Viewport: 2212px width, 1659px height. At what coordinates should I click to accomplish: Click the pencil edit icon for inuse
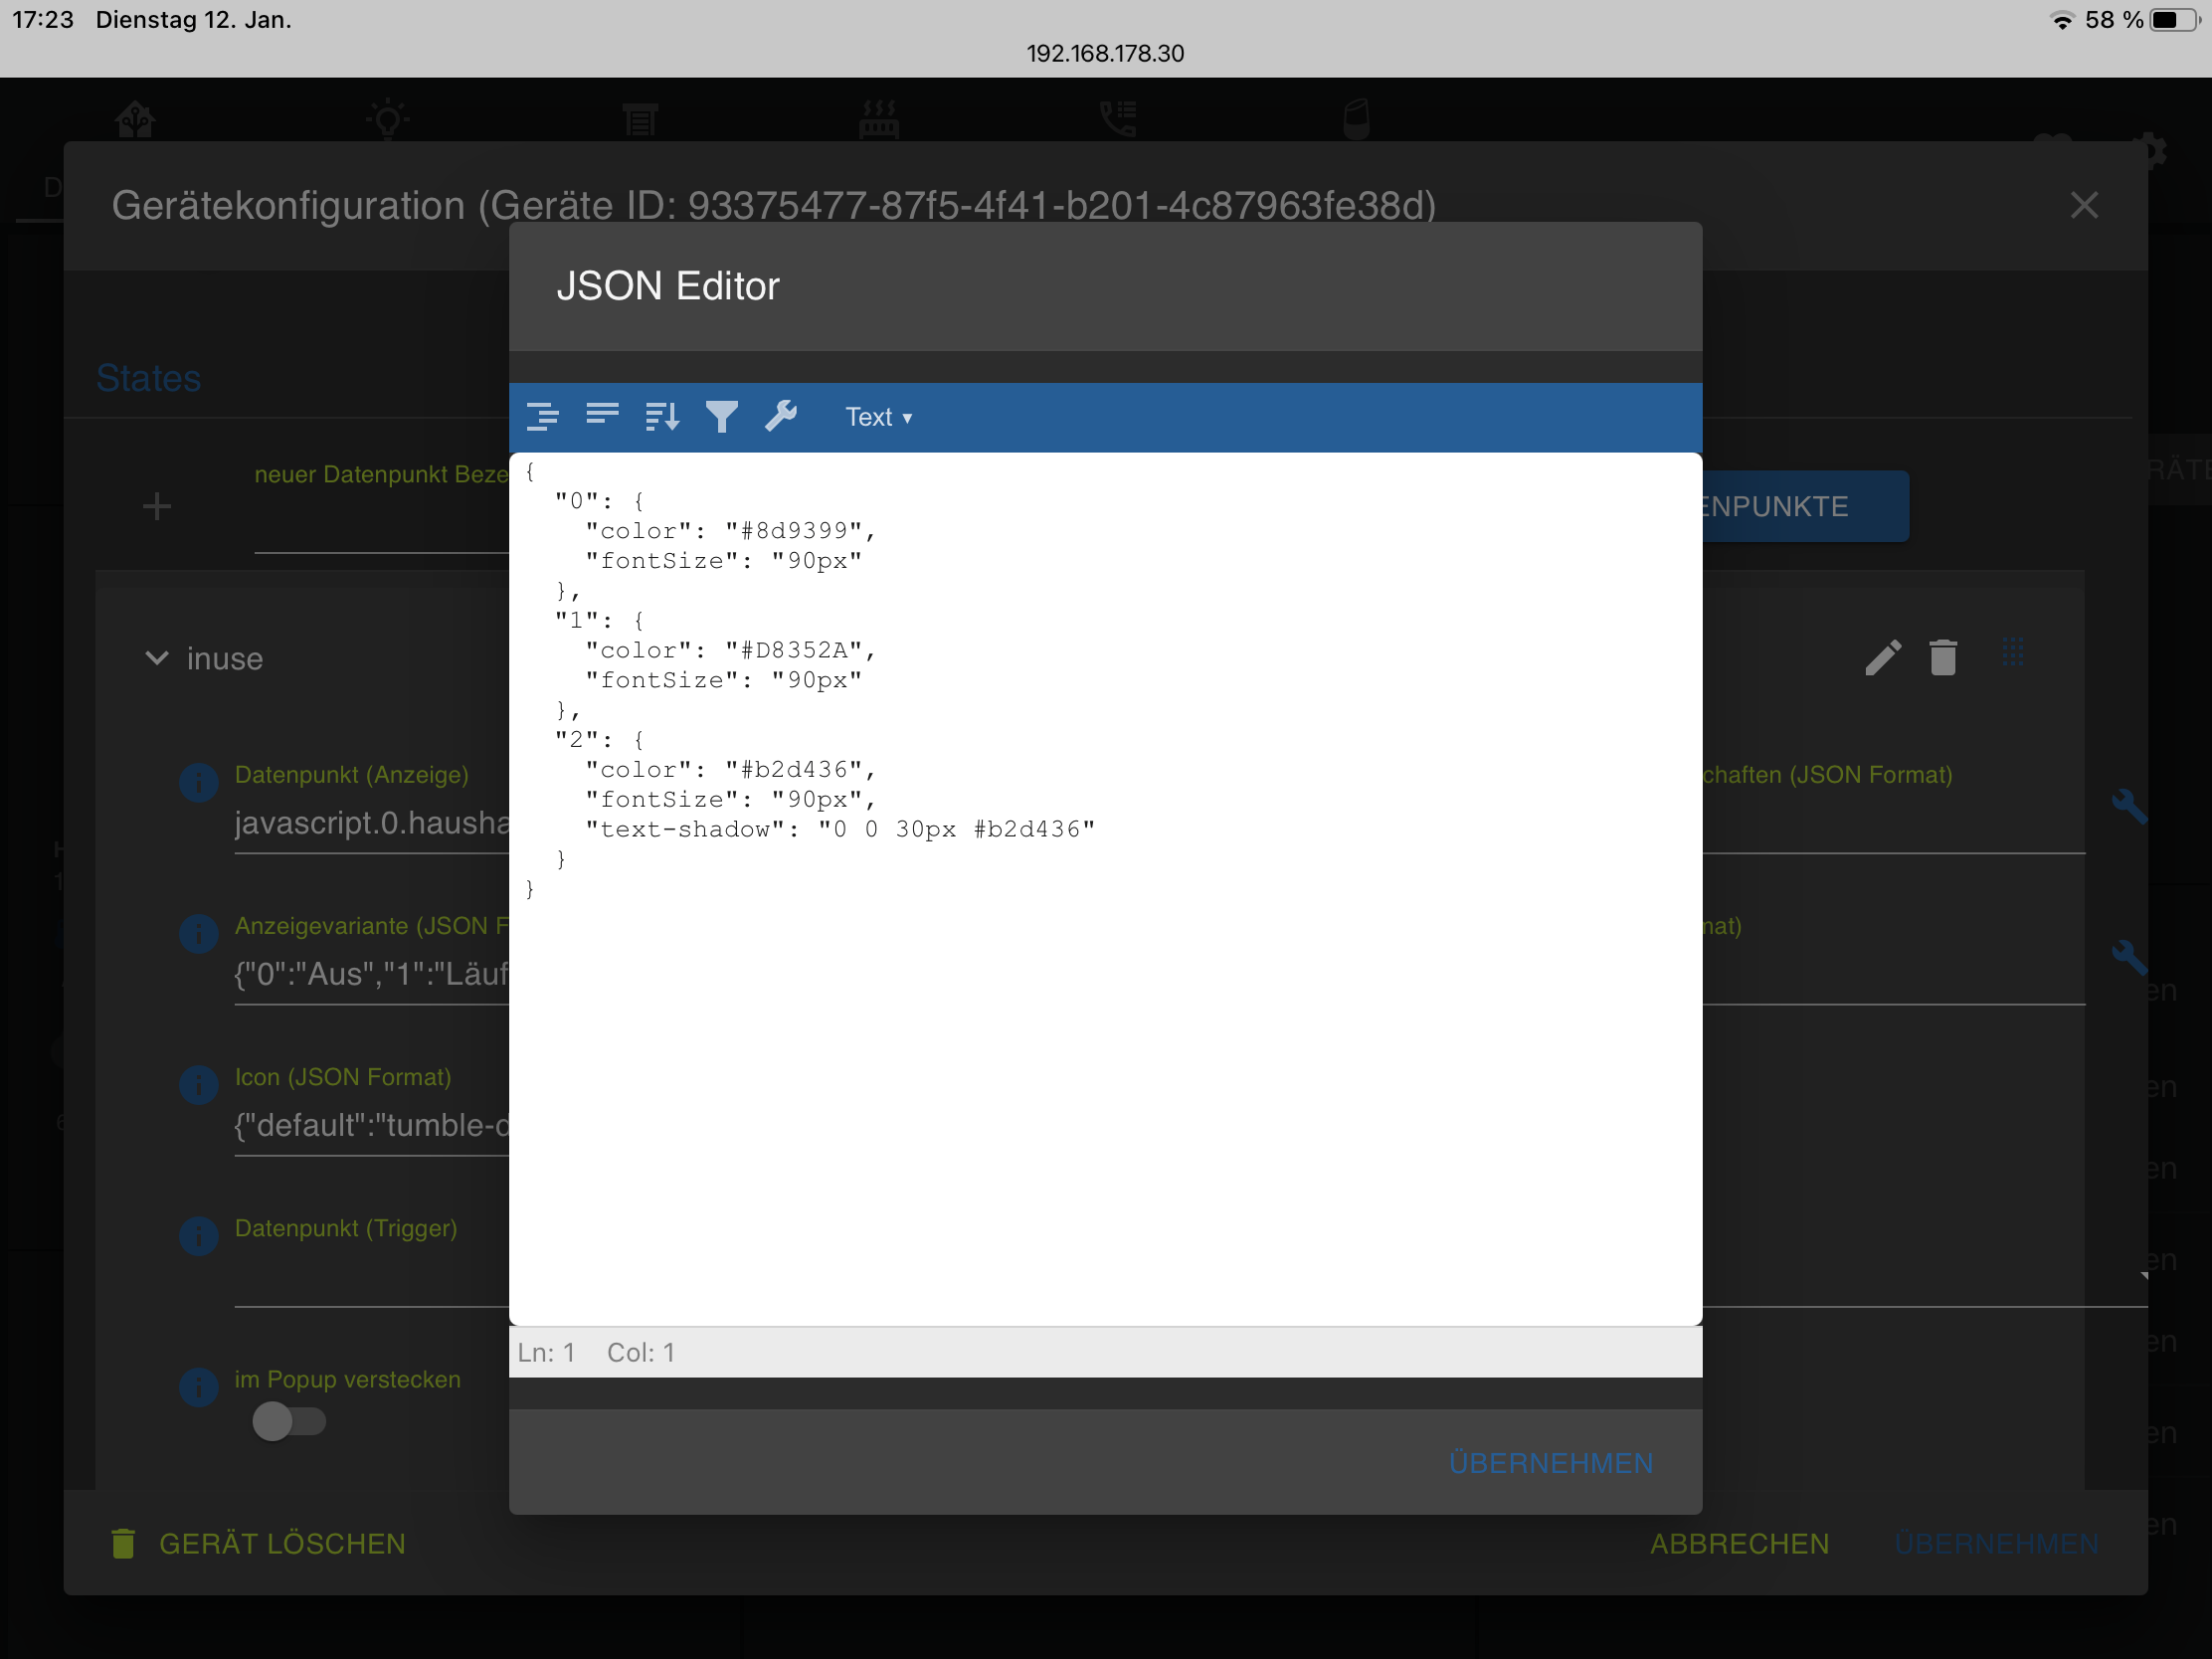1882,658
